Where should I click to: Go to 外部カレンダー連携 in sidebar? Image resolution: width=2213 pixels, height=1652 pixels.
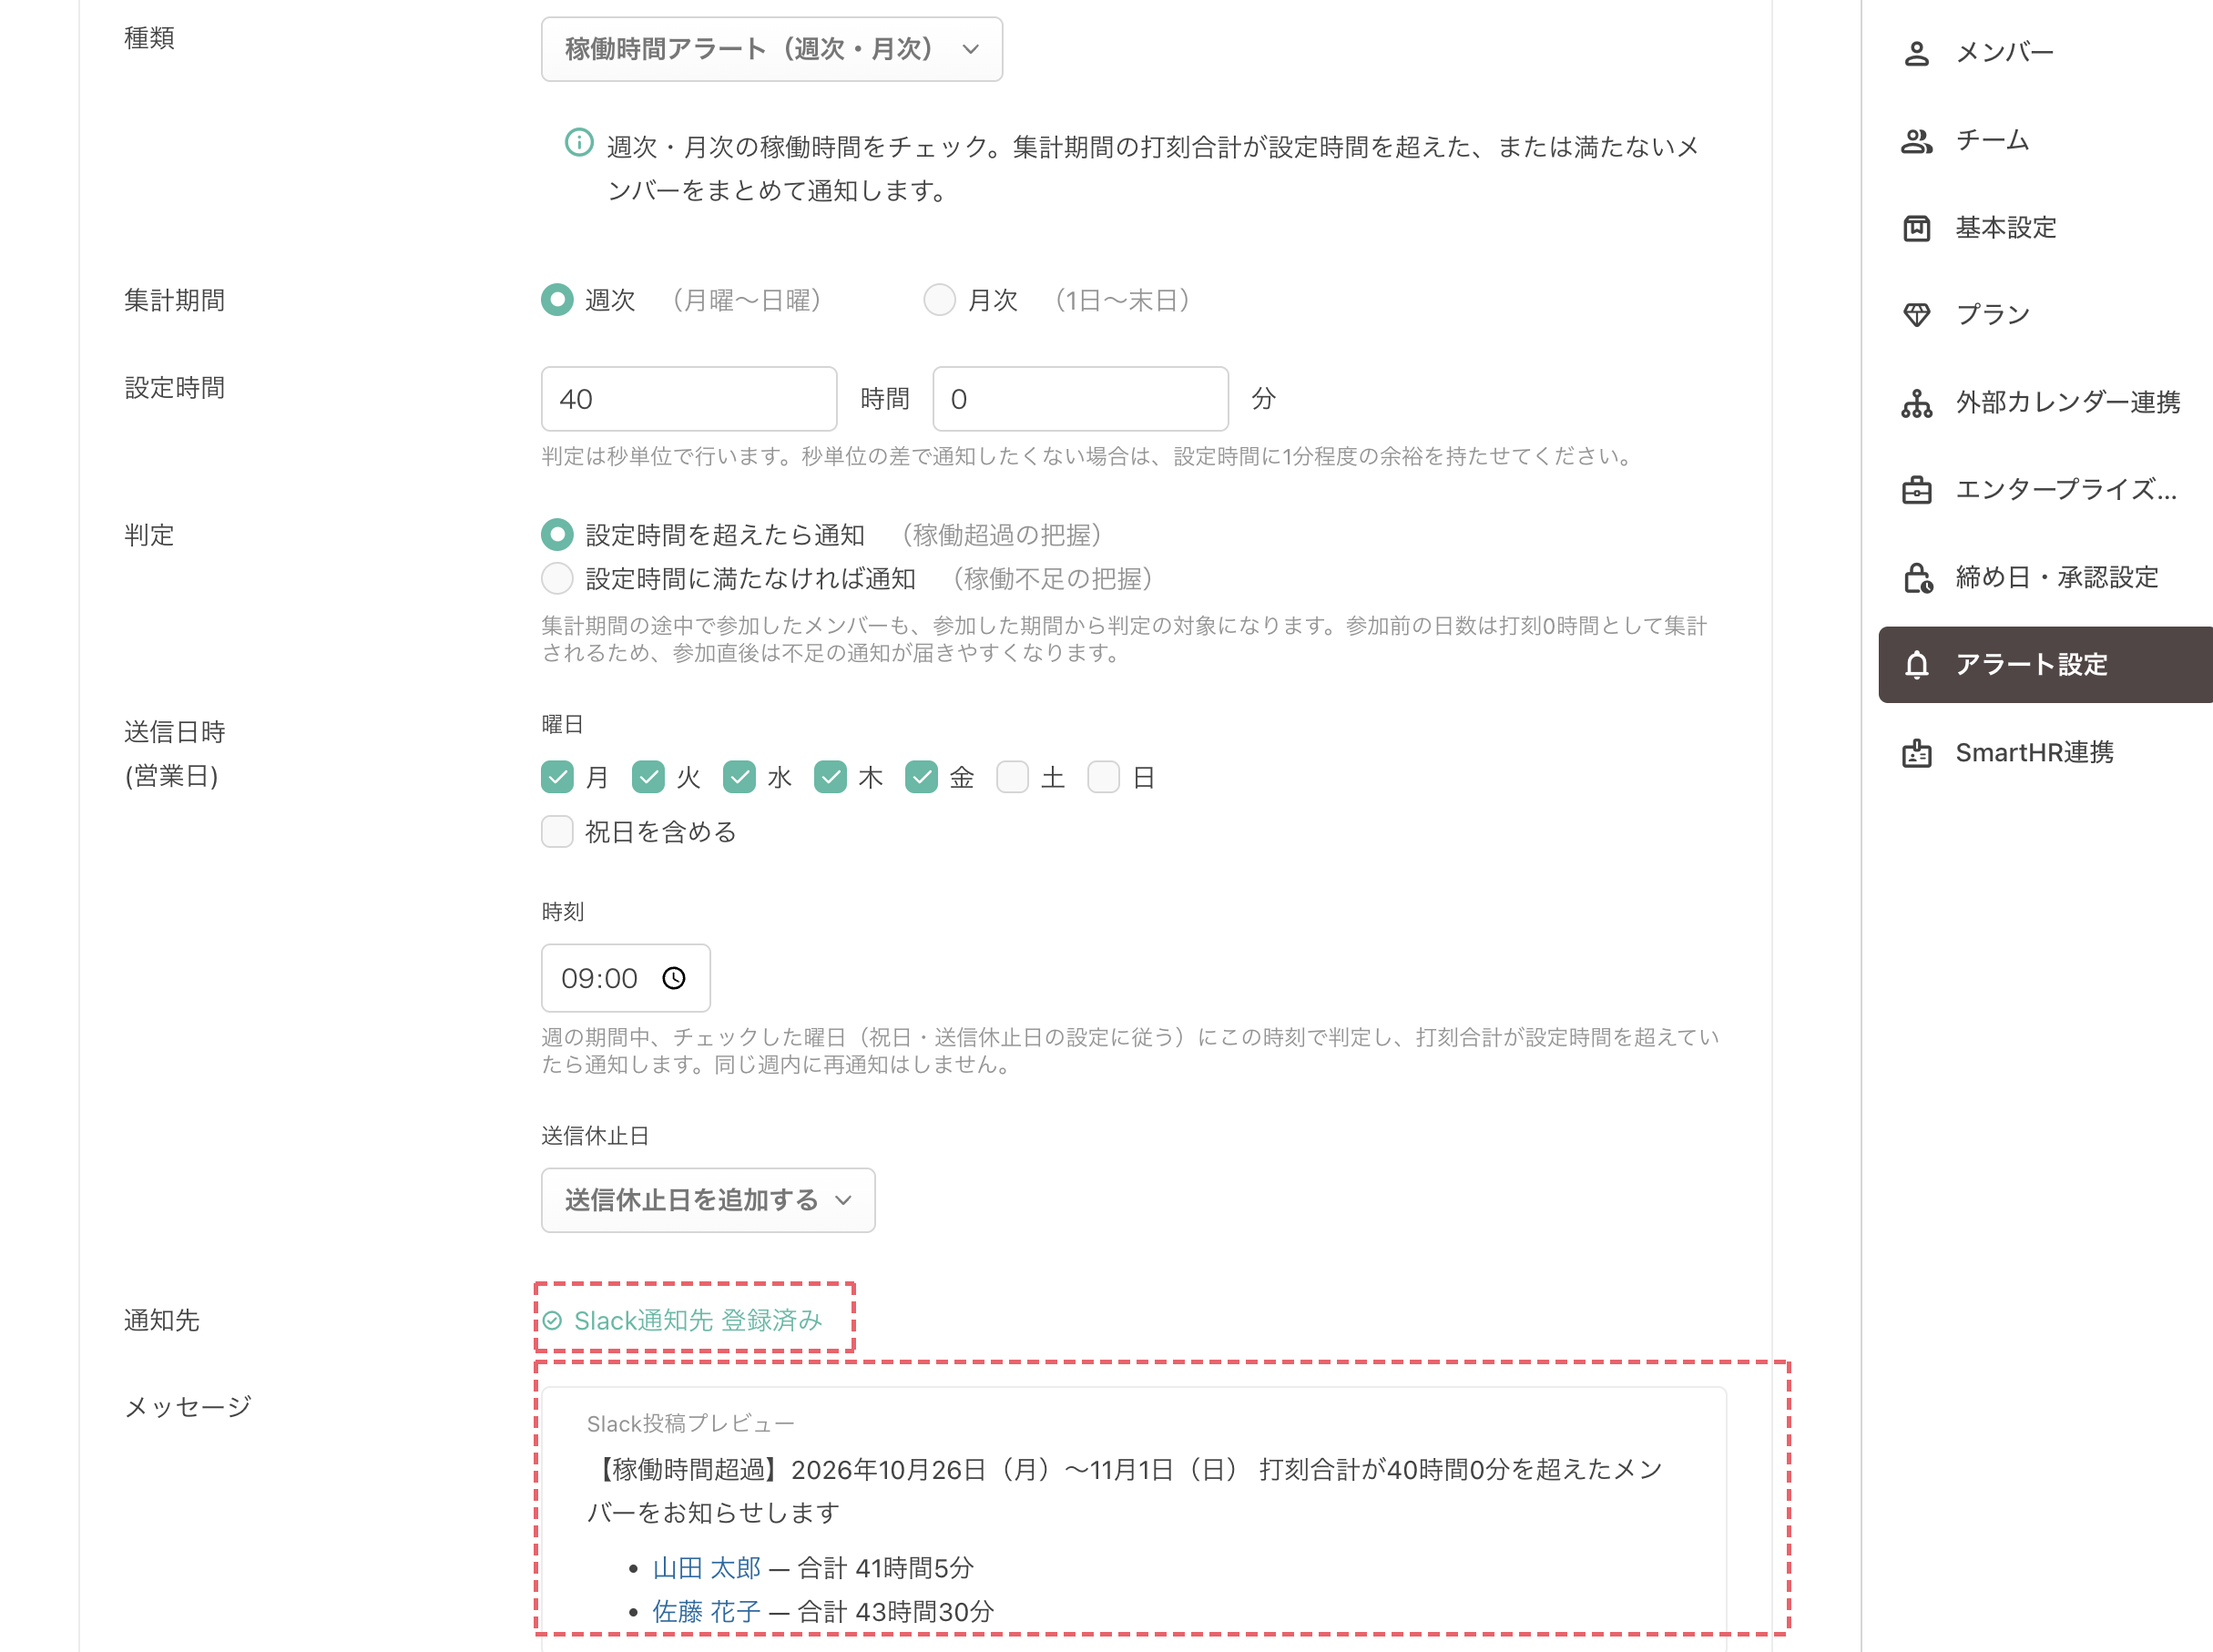coord(2045,403)
